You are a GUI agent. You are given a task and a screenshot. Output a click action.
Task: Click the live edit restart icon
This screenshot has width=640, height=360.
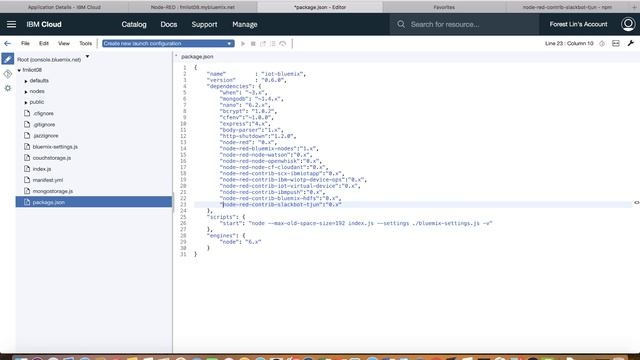click(x=282, y=44)
